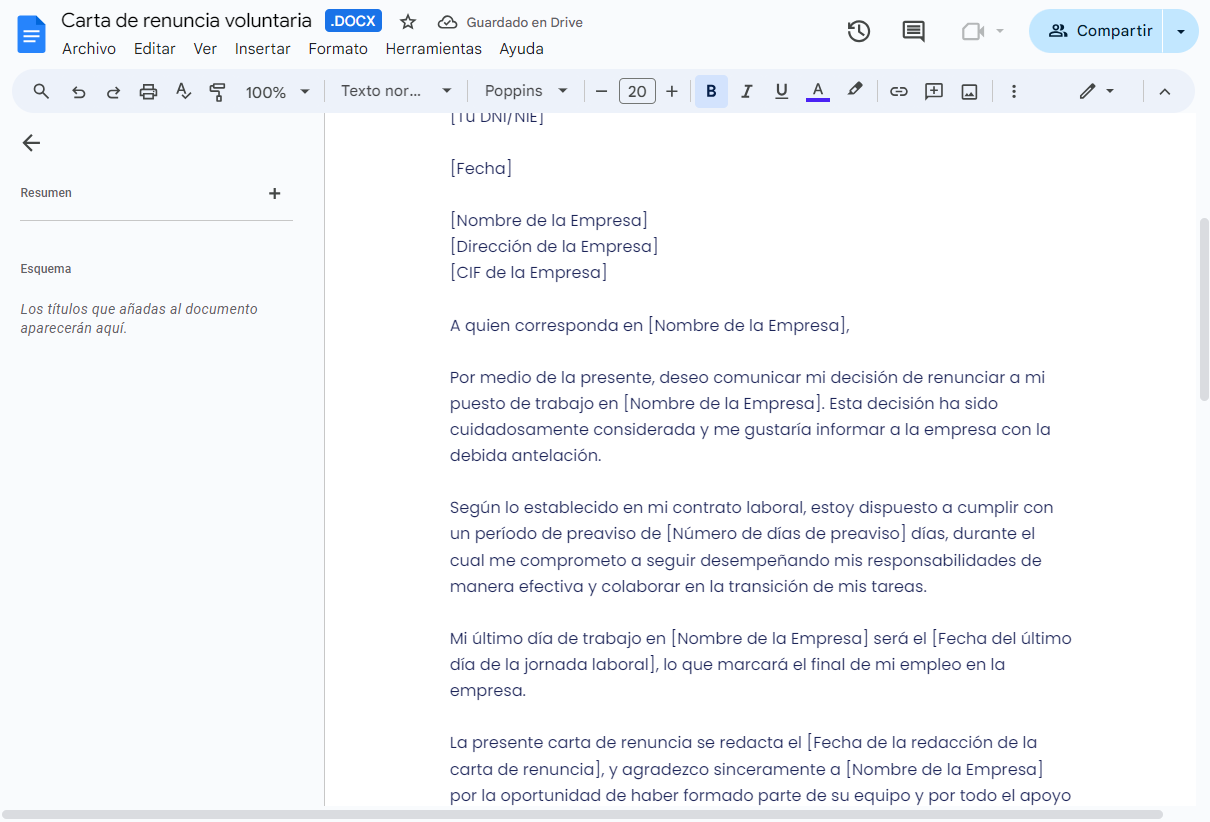This screenshot has width=1210, height=822.
Task: Insert an image
Action: tap(968, 91)
